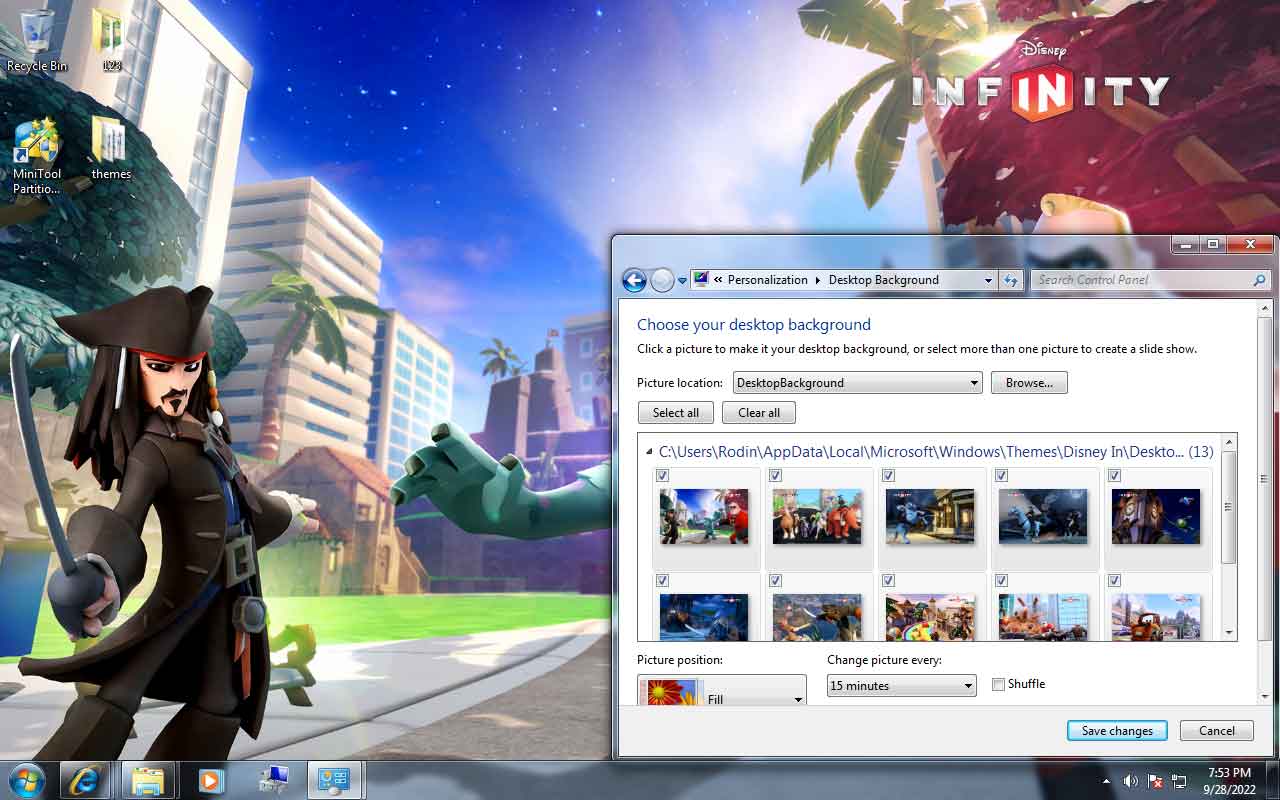This screenshot has height=800, width=1280.
Task: Go back in Control Panel window
Action: tap(634, 280)
